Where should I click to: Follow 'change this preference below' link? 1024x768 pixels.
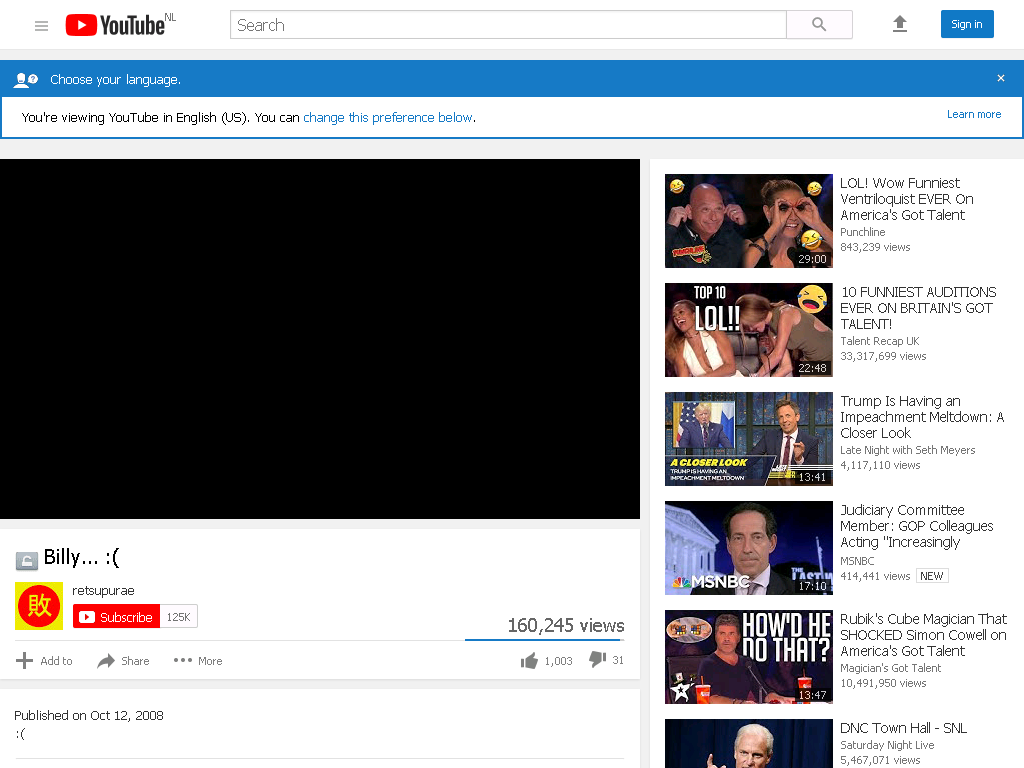tap(388, 118)
